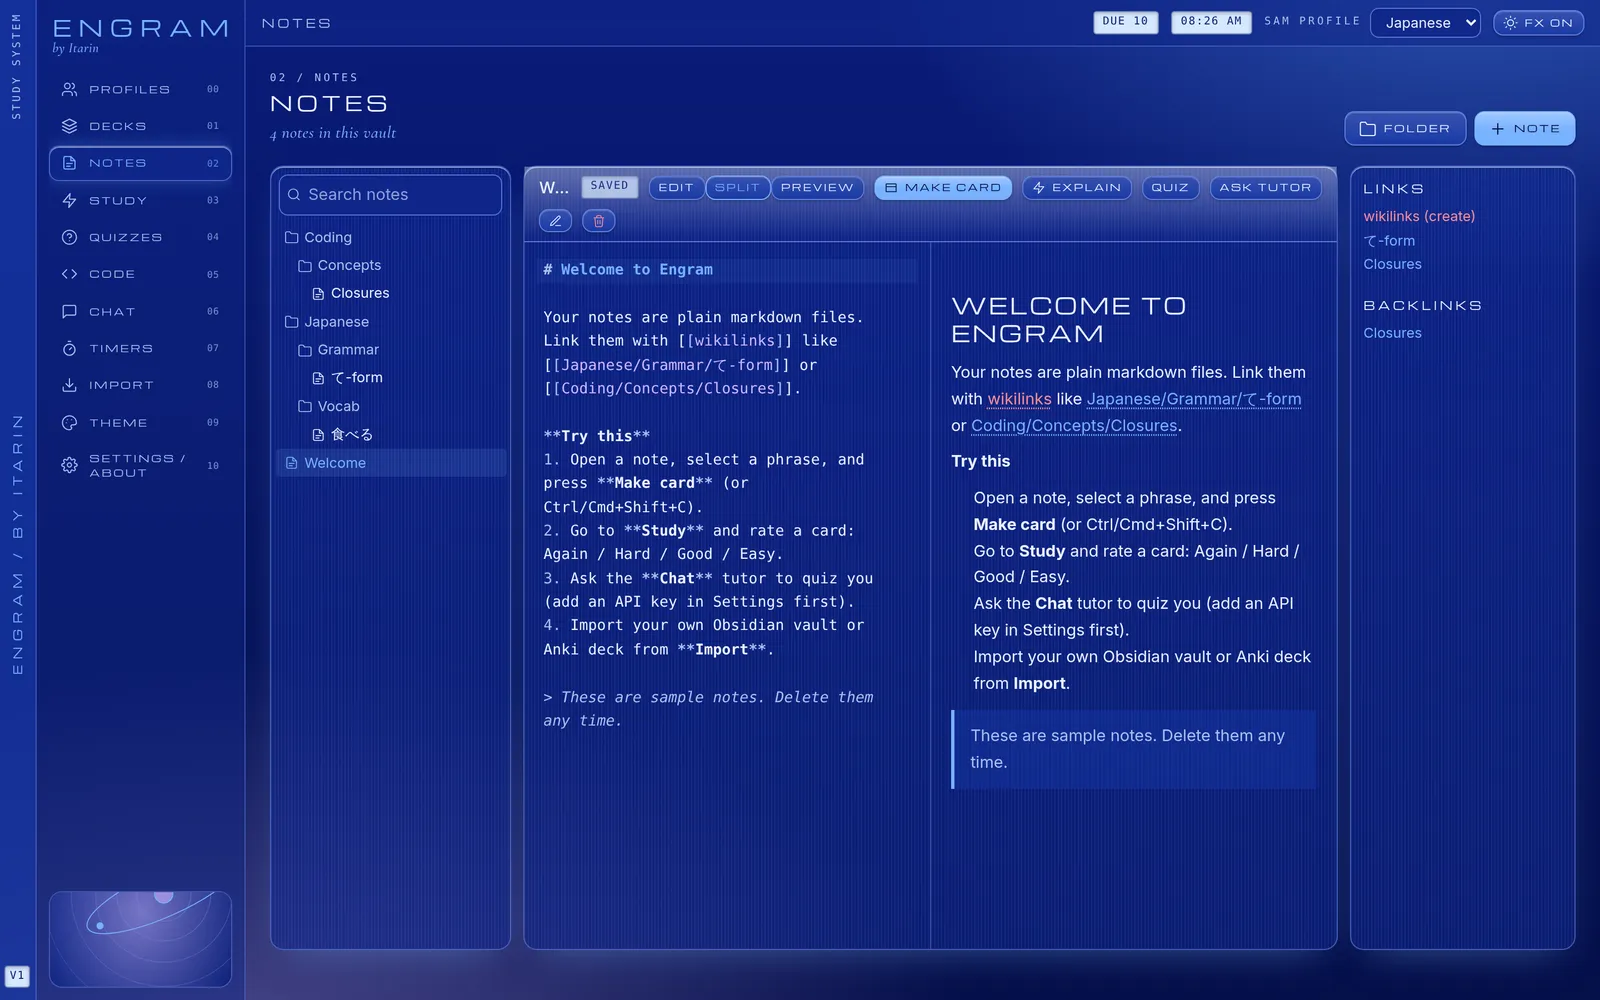Click the V1 version badge
The image size is (1600, 1000).
tap(17, 976)
